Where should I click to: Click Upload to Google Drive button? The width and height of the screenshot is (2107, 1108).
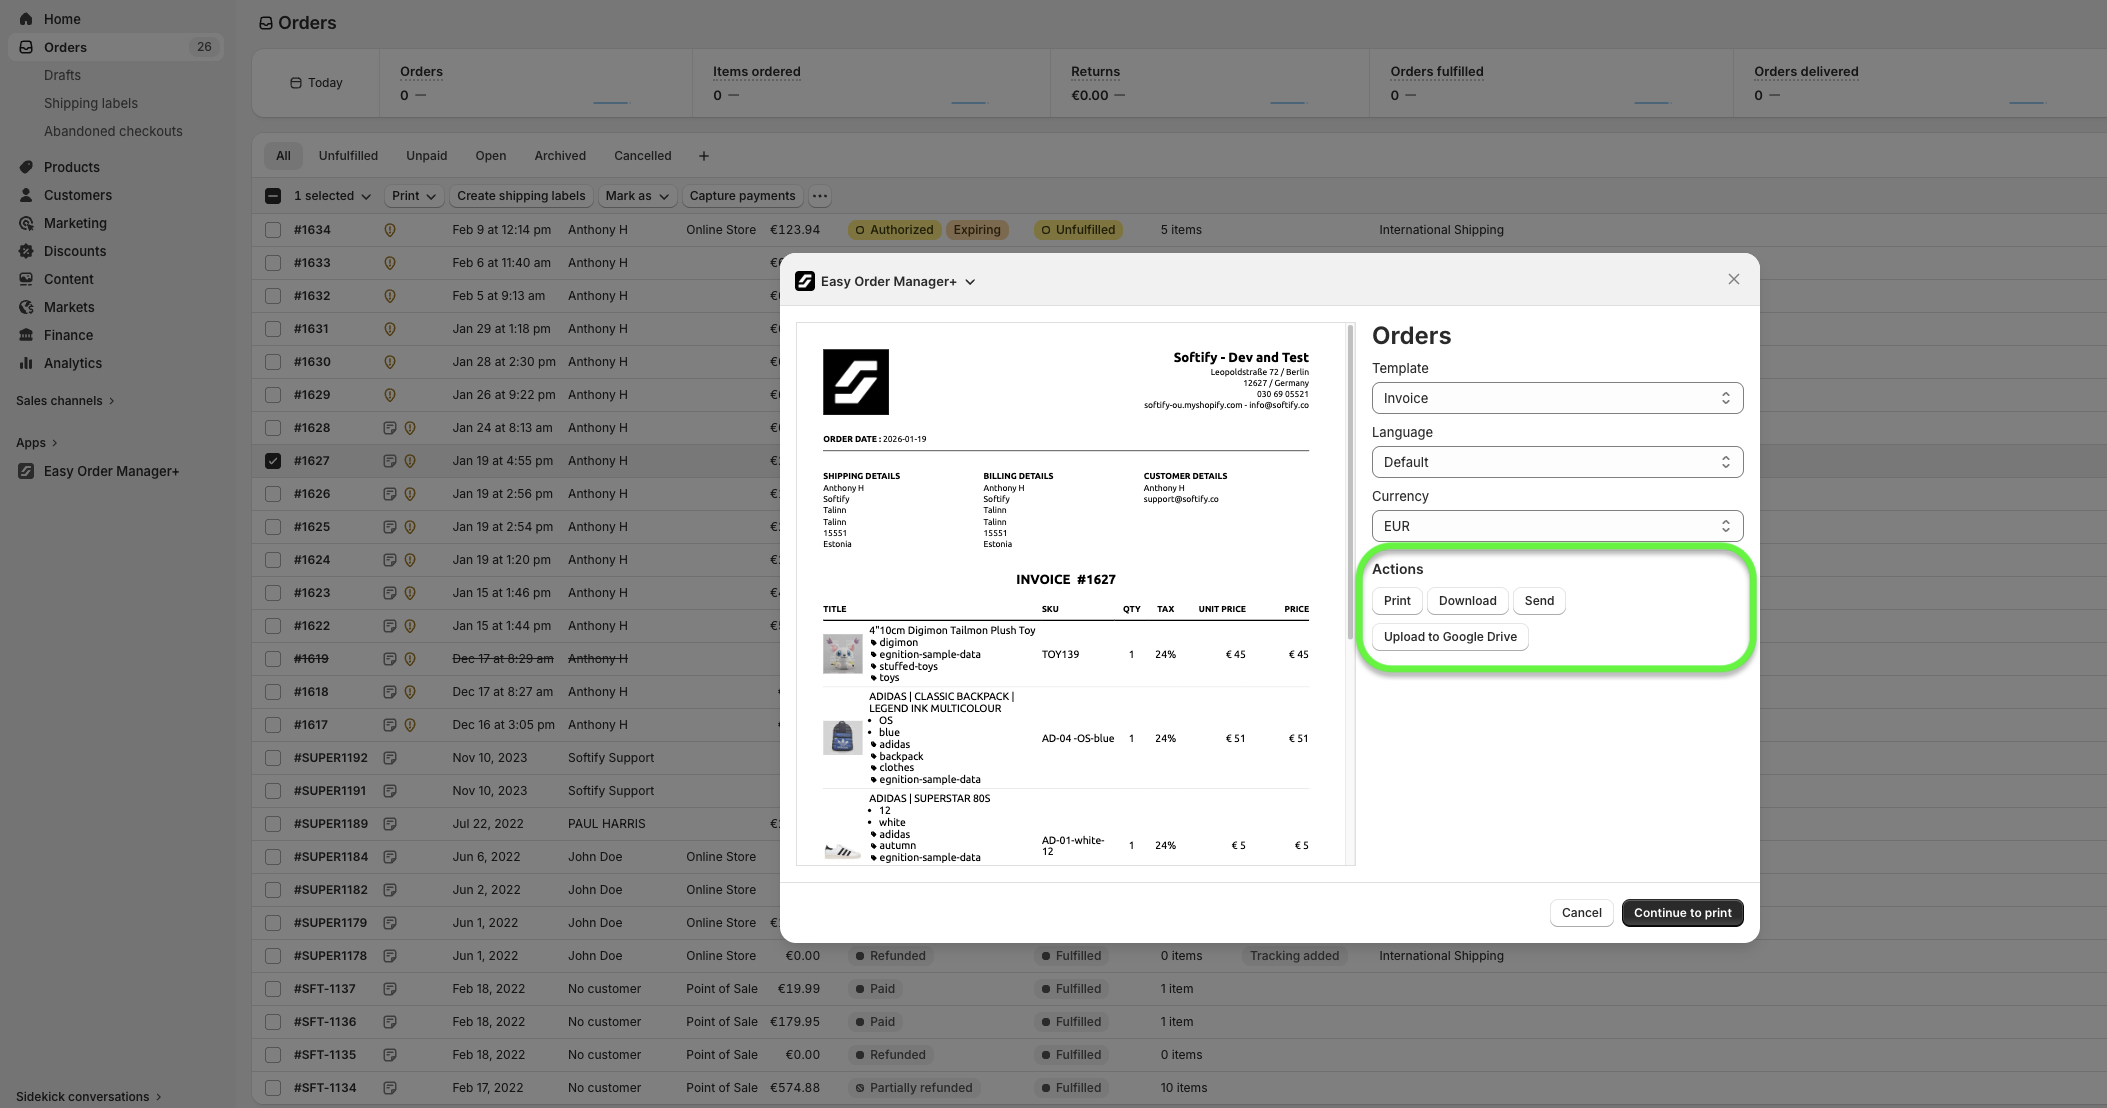pyautogui.click(x=1449, y=637)
